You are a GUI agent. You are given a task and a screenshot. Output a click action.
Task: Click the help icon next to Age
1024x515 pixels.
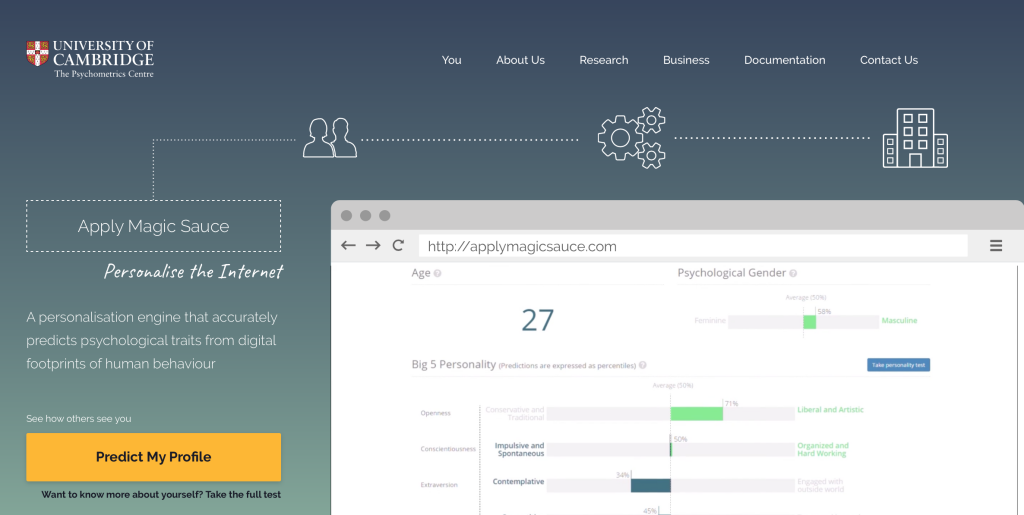pos(438,273)
